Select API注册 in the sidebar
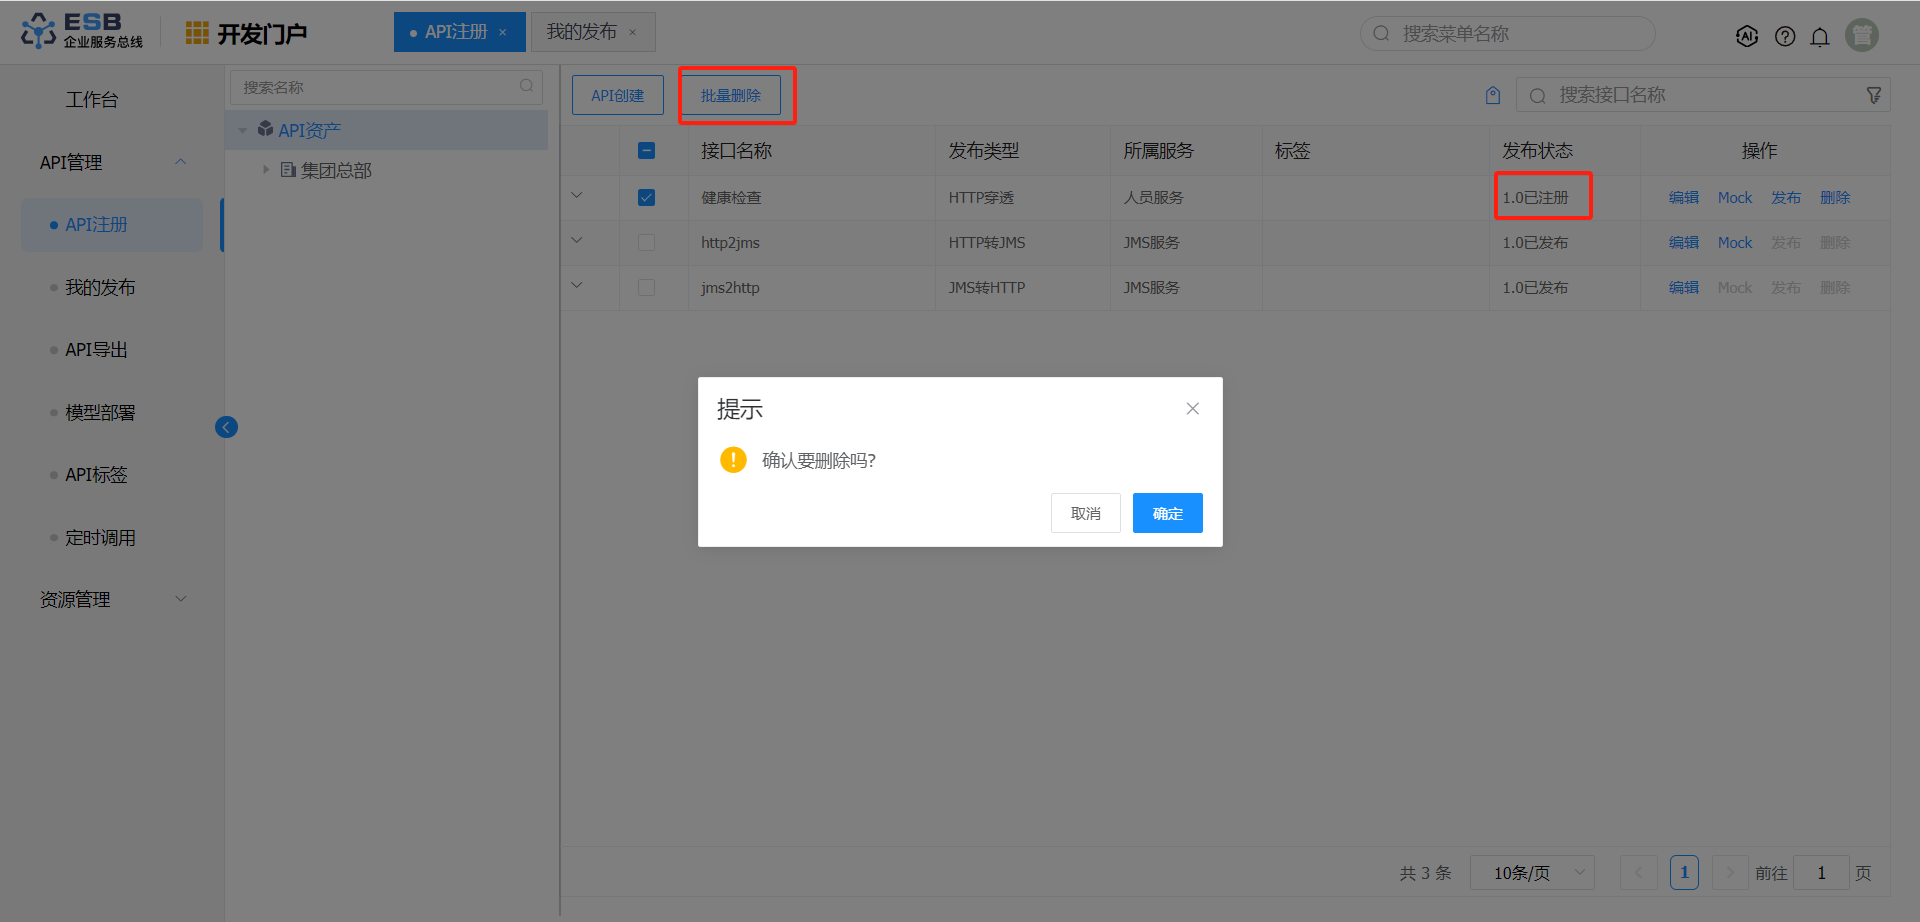 [x=112, y=225]
